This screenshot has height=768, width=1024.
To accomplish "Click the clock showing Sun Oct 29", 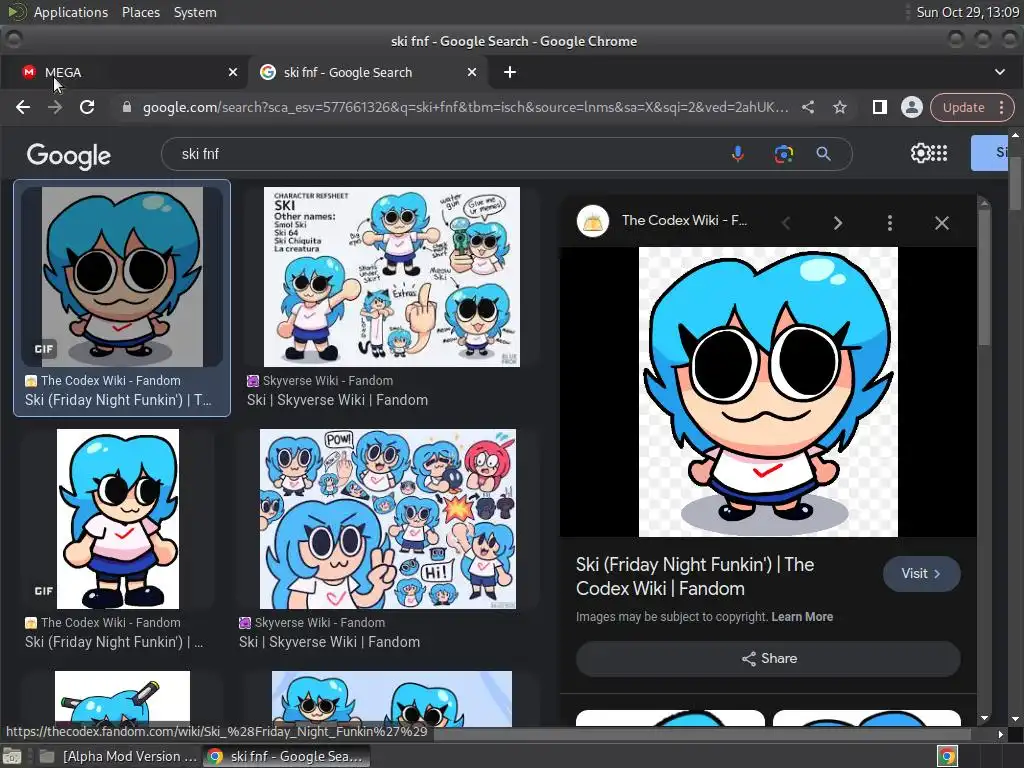I will (967, 12).
